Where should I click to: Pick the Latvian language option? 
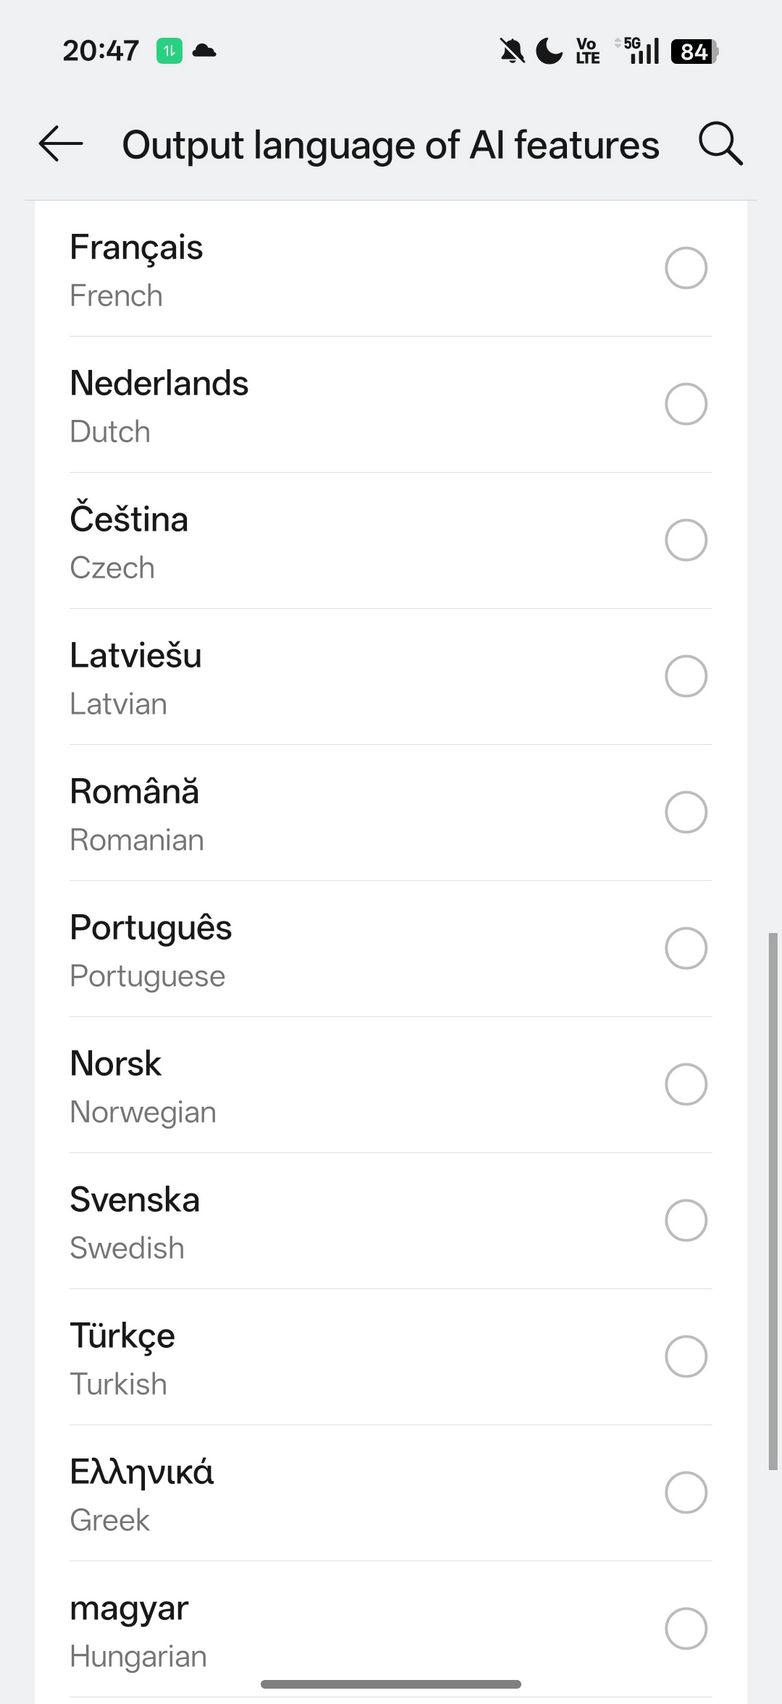[x=686, y=676]
